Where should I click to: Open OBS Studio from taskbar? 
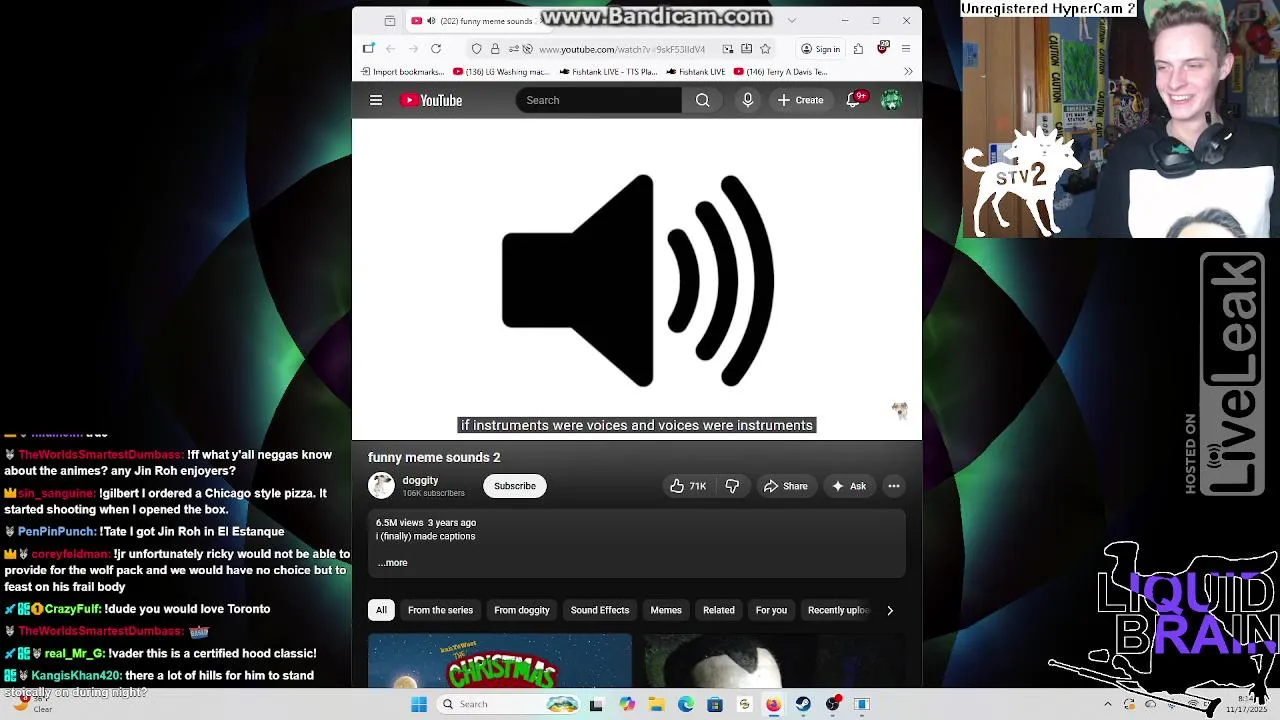click(833, 704)
